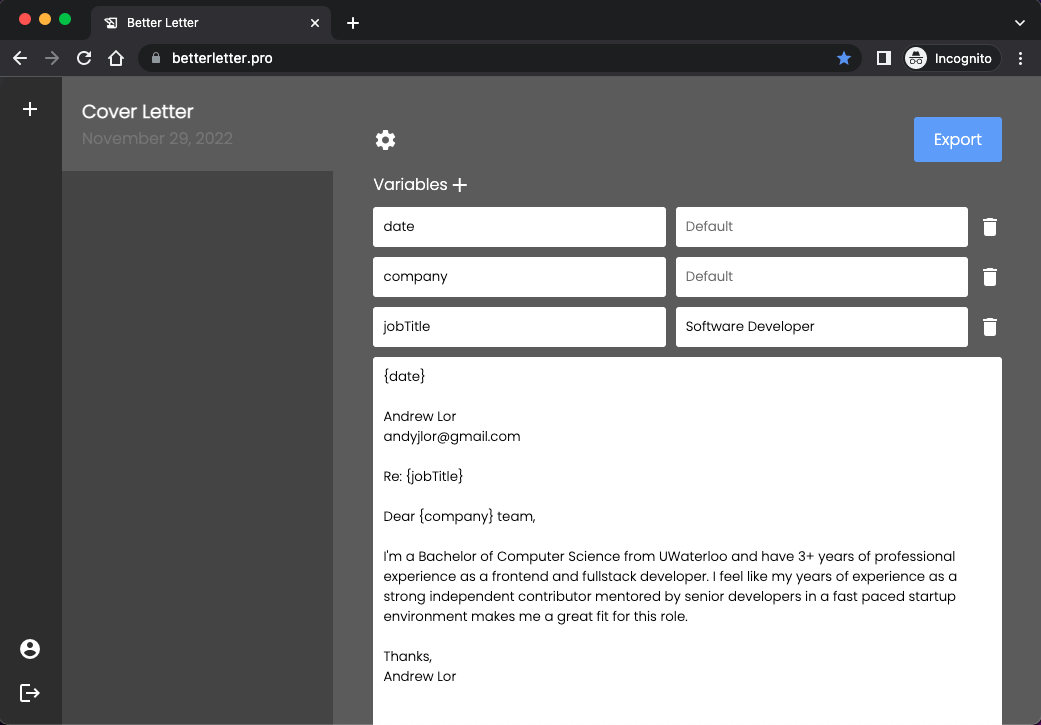Open the account profile icon
The image size is (1041, 725).
point(30,649)
